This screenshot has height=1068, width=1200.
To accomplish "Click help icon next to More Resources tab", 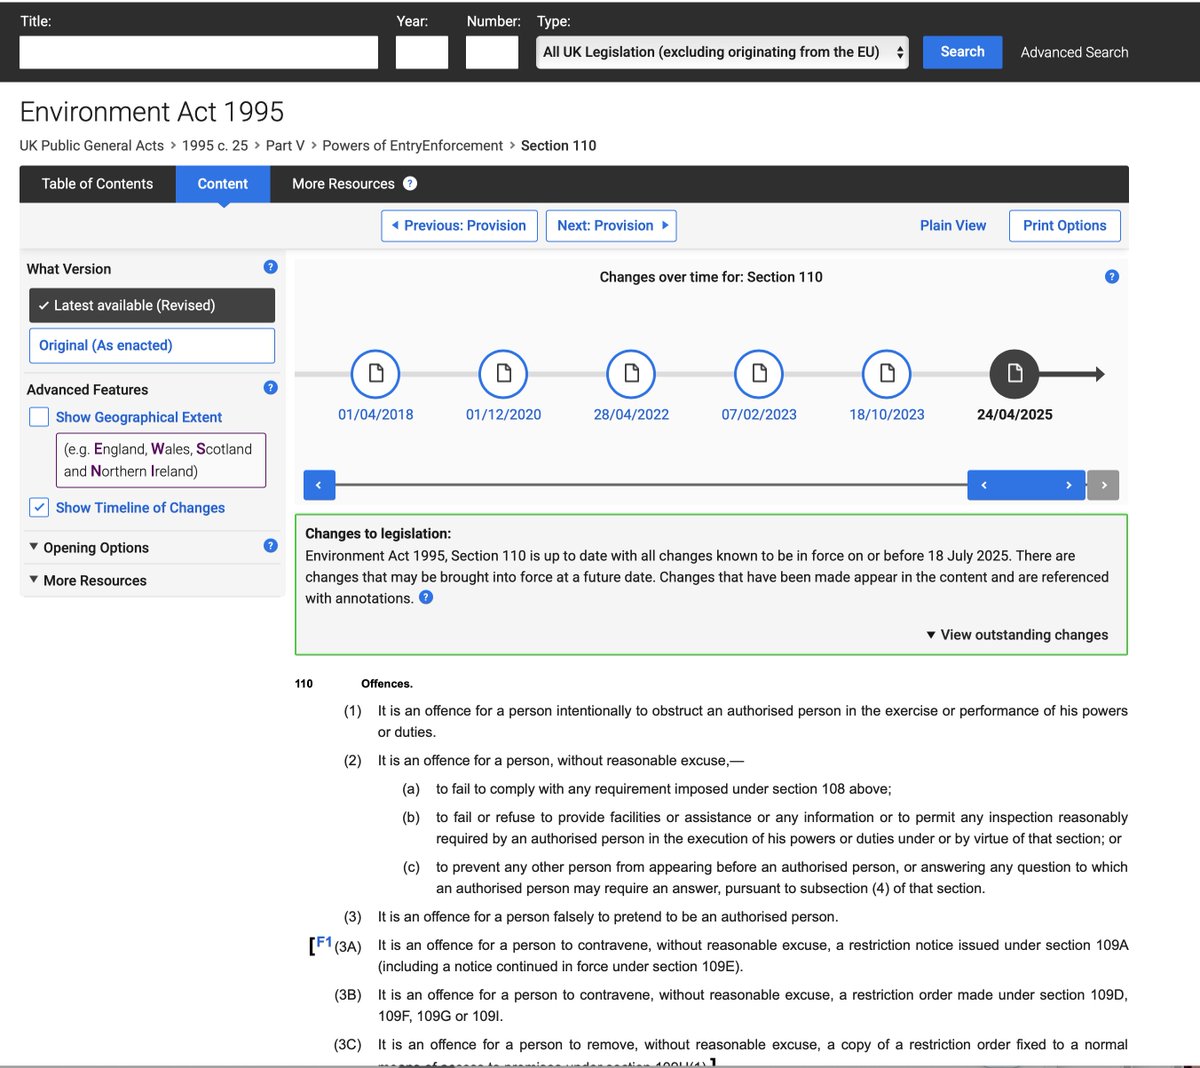I will [410, 183].
